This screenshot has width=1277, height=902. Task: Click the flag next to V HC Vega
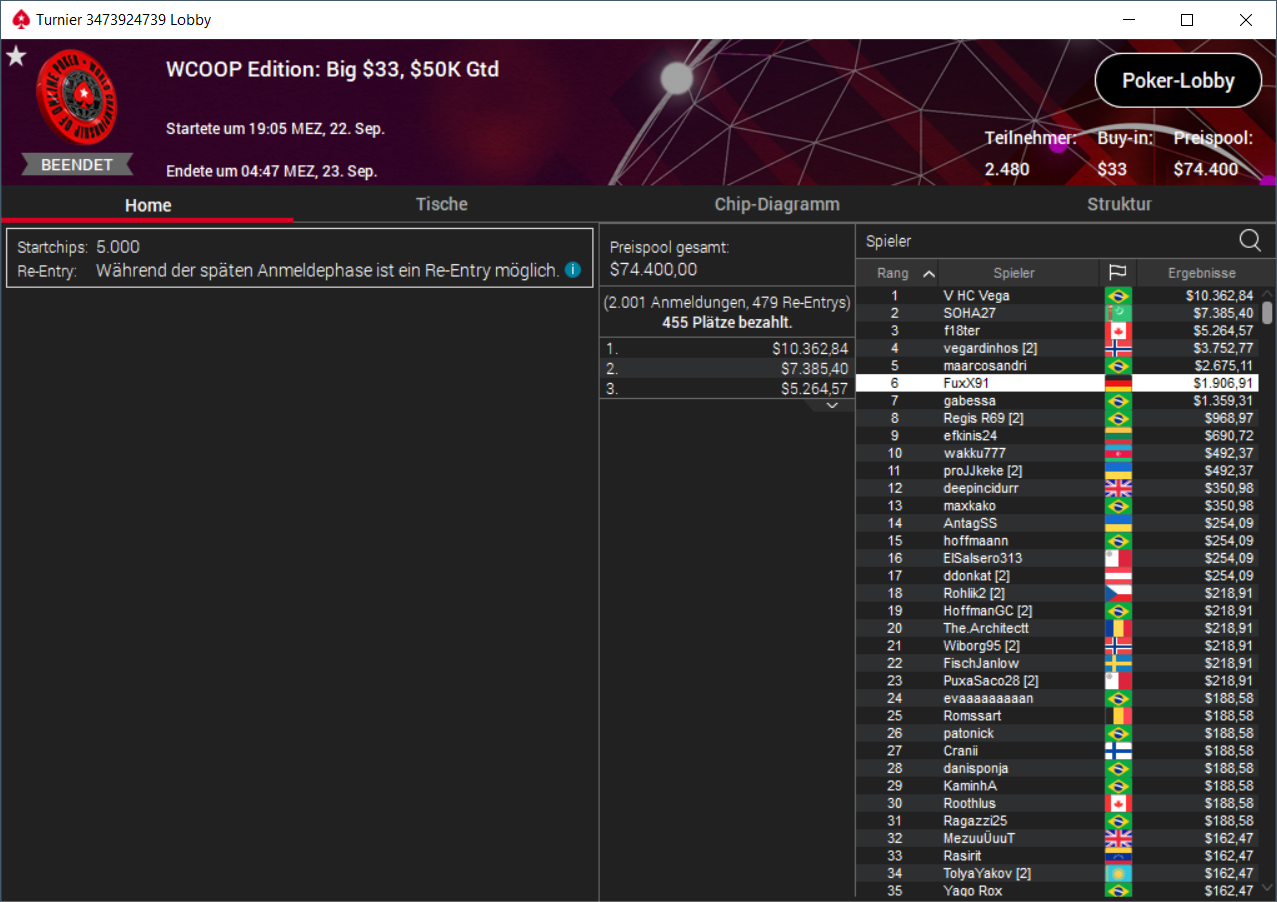click(x=1117, y=296)
